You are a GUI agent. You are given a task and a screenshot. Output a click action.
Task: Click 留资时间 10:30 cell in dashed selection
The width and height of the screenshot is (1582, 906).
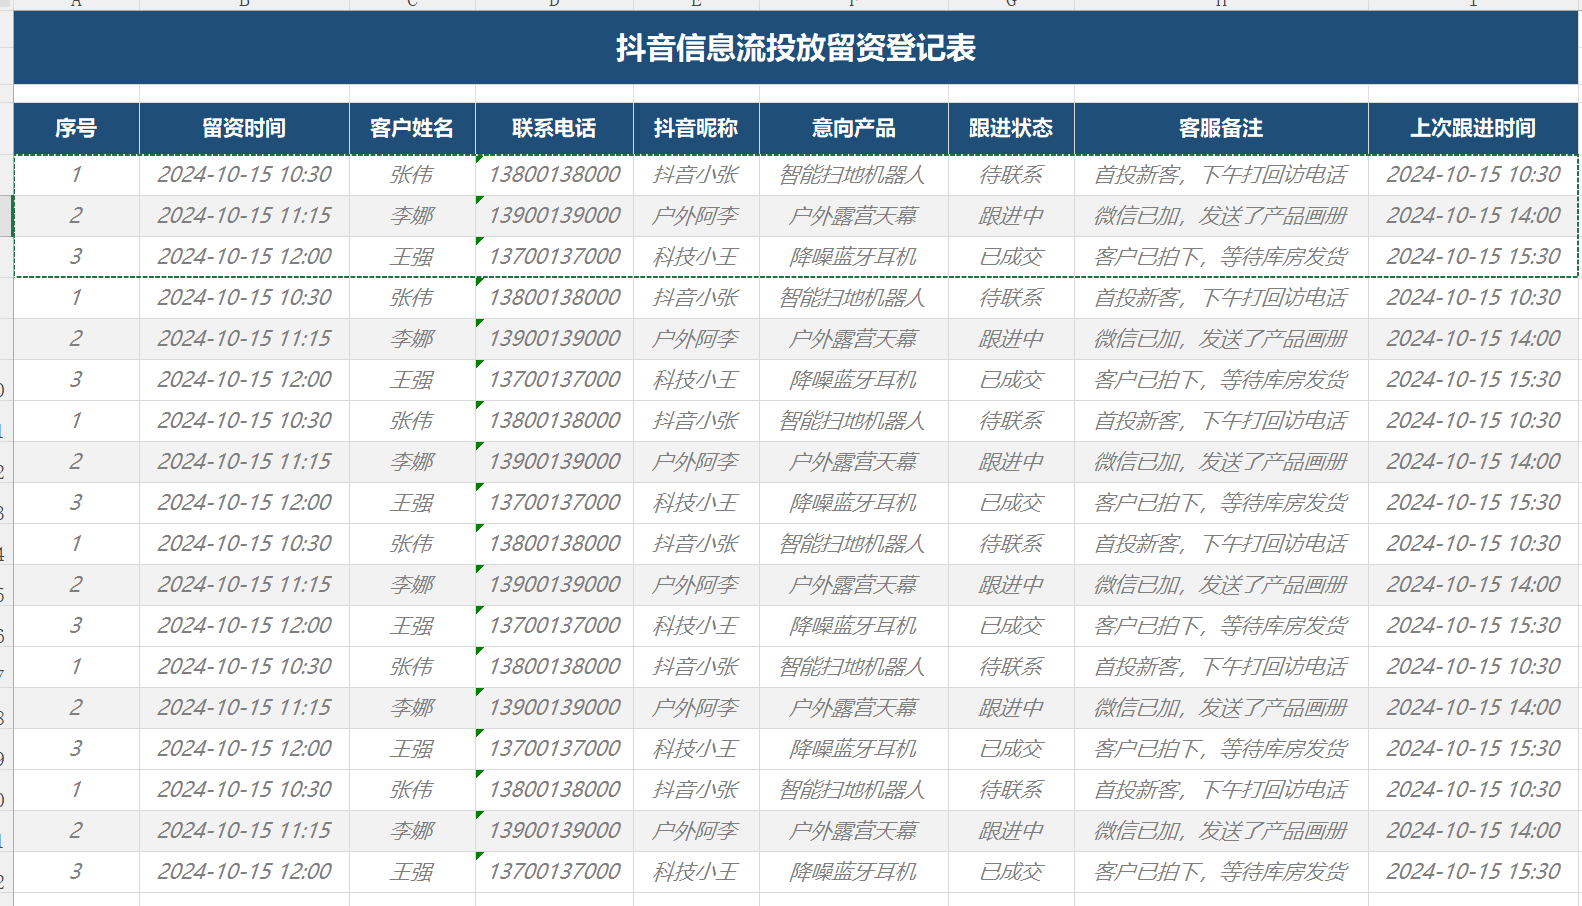244,175
